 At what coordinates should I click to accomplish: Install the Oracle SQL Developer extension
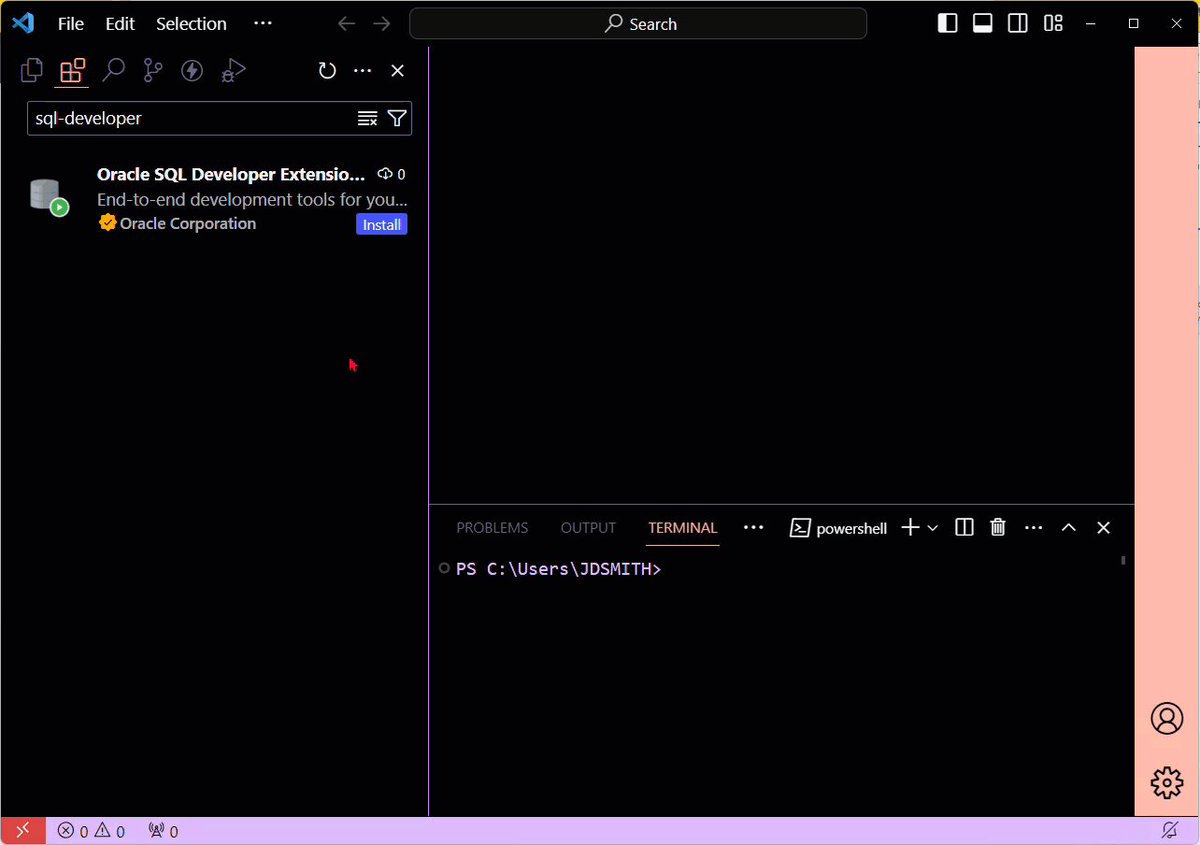[382, 225]
